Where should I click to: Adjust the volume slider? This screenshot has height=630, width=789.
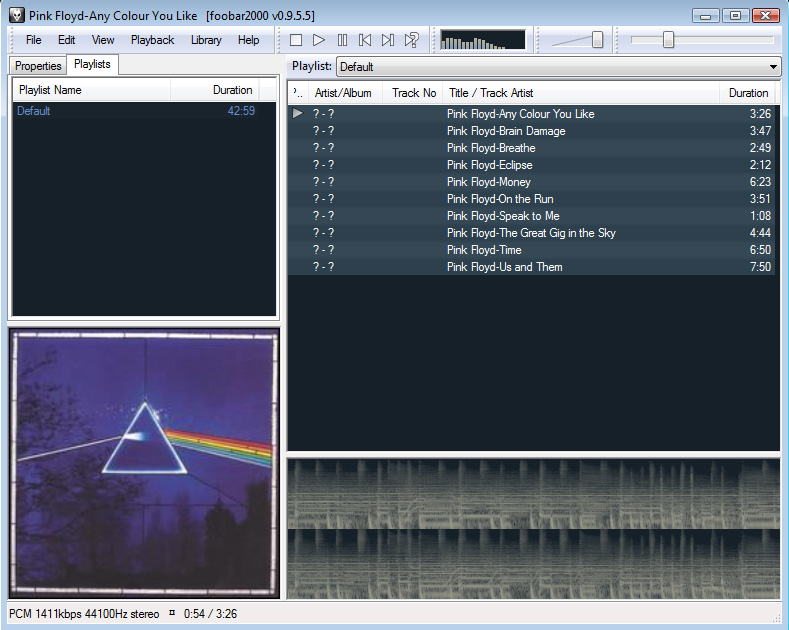[597, 40]
